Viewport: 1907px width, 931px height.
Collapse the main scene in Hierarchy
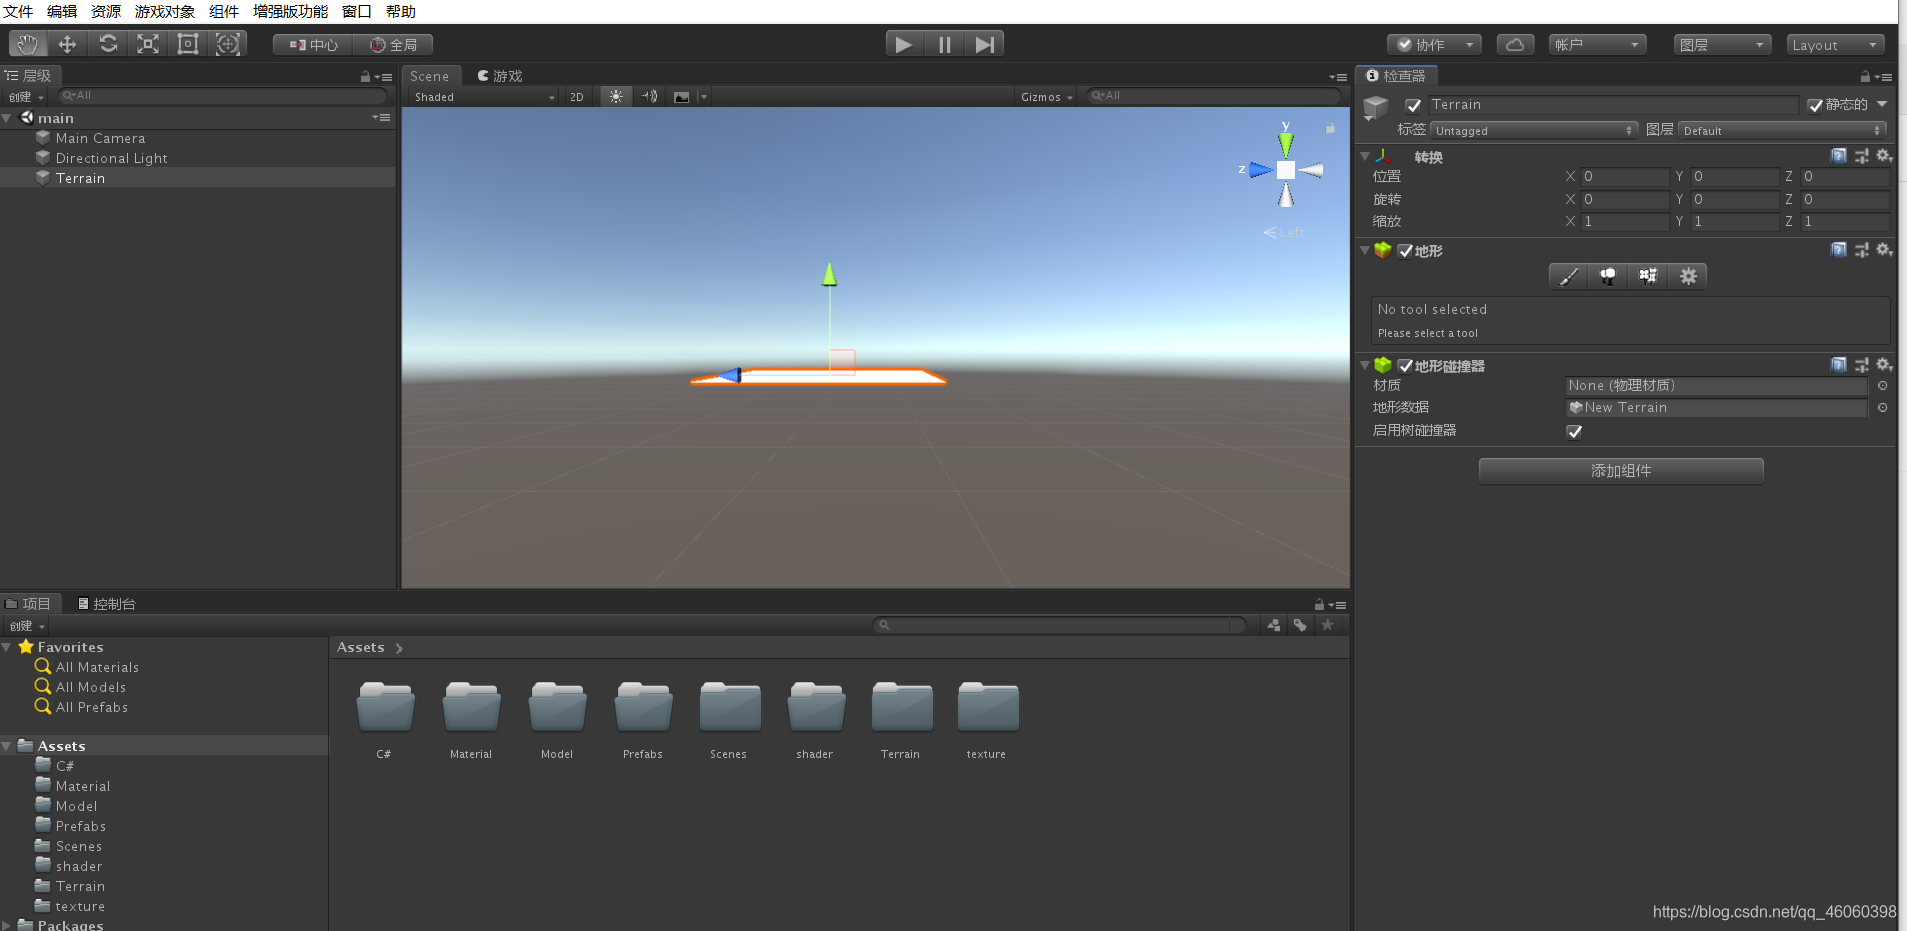click(7, 118)
